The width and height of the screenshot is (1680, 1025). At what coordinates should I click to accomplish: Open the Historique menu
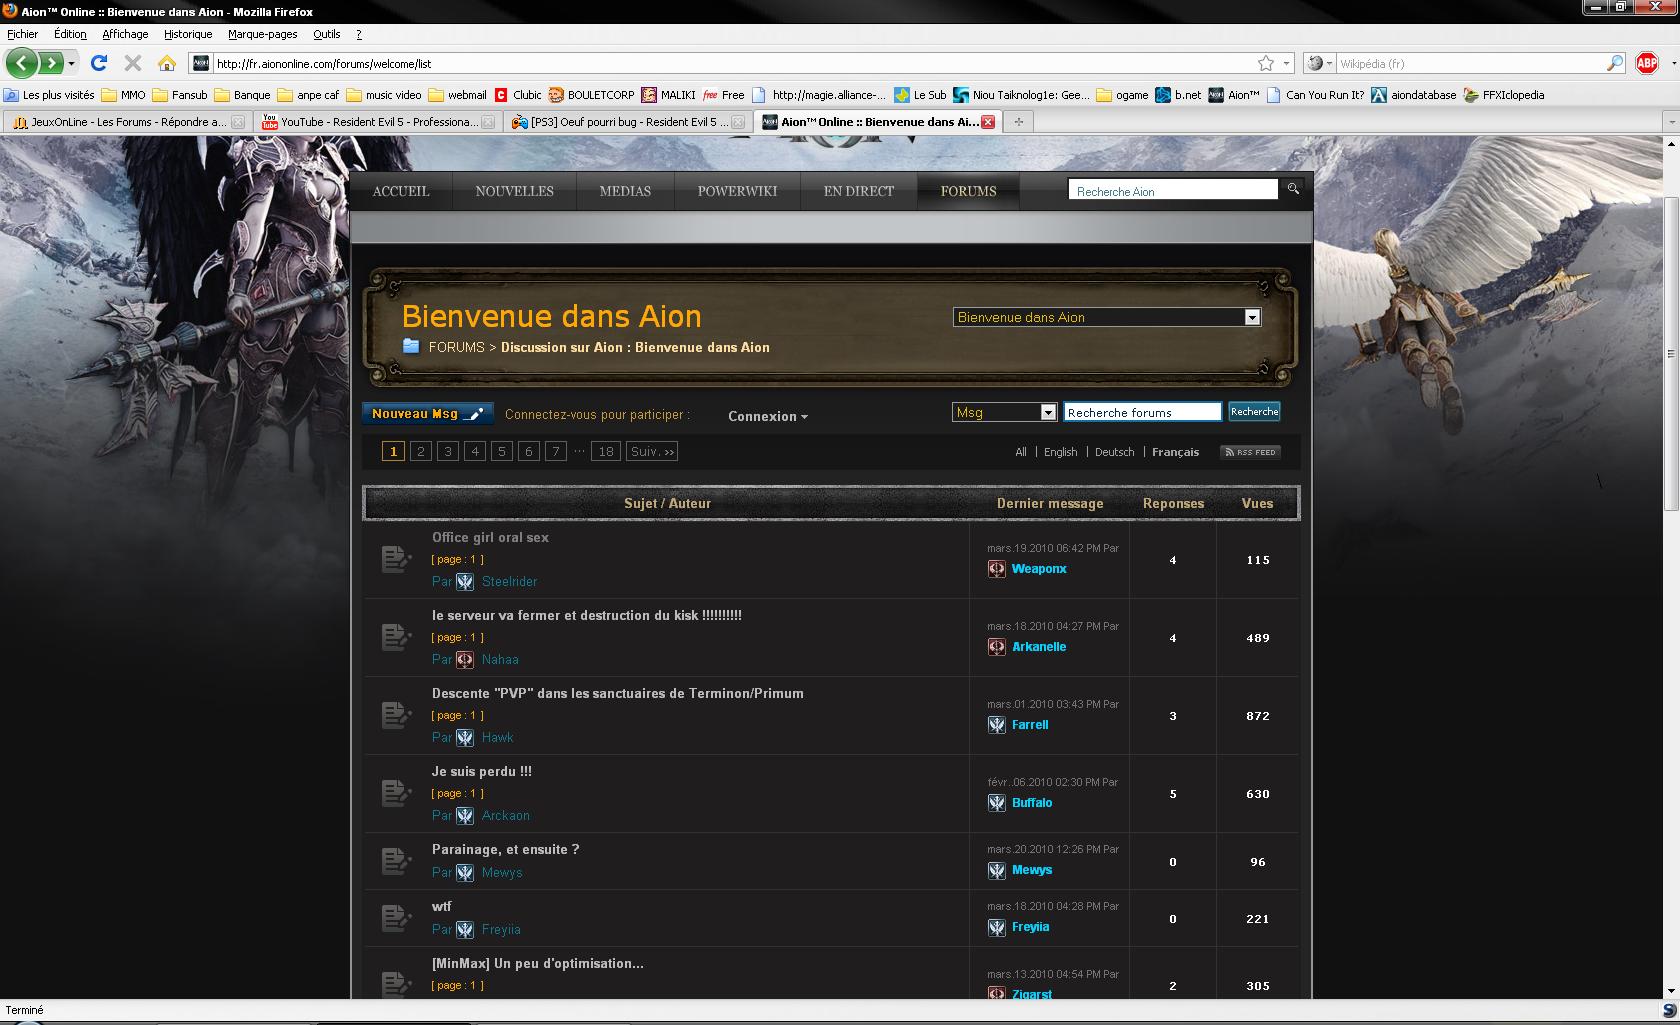(188, 34)
